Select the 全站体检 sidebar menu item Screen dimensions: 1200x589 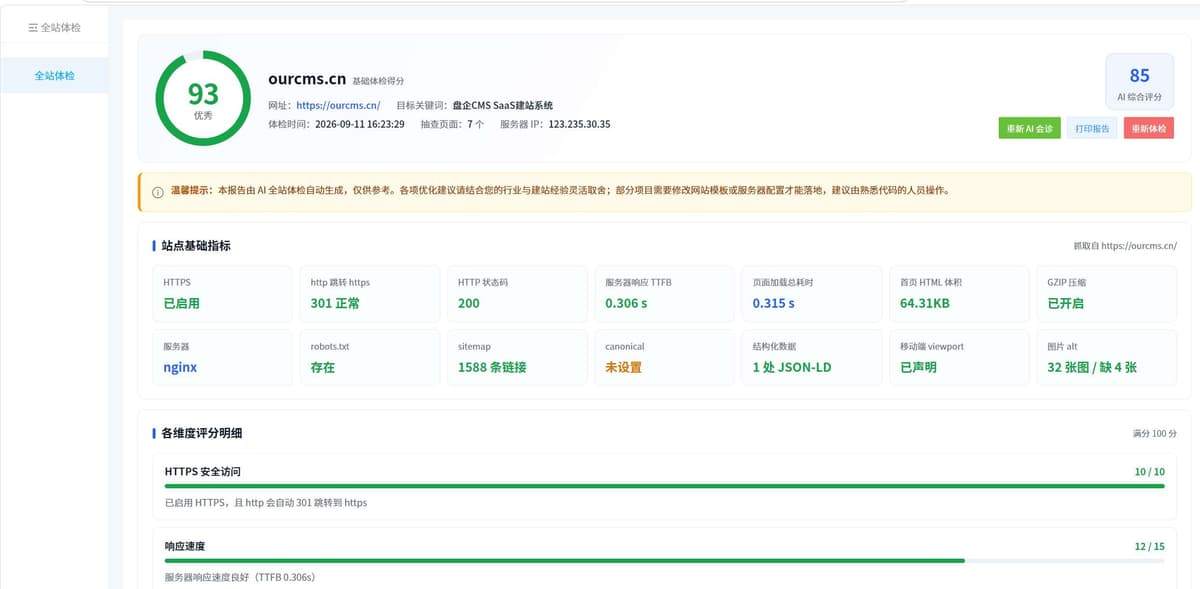tap(54, 75)
